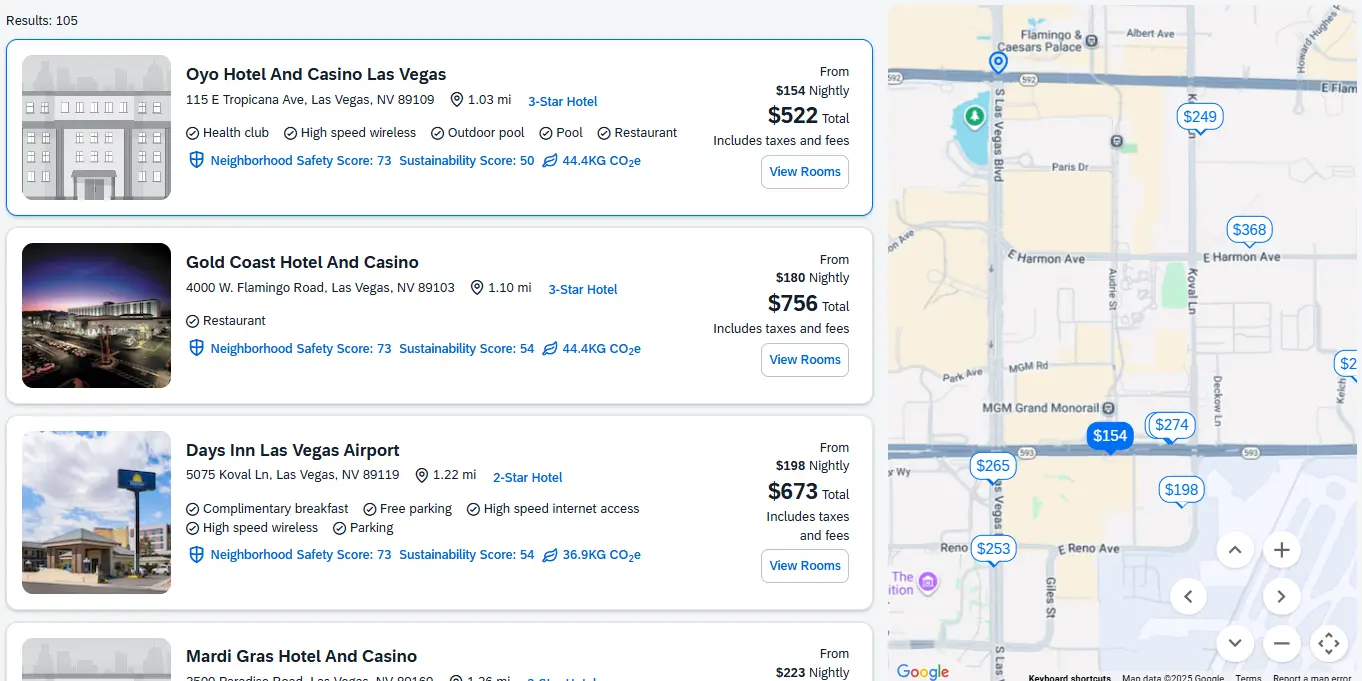Select the $253 map price marker
This screenshot has height=681, width=1362.
(993, 549)
